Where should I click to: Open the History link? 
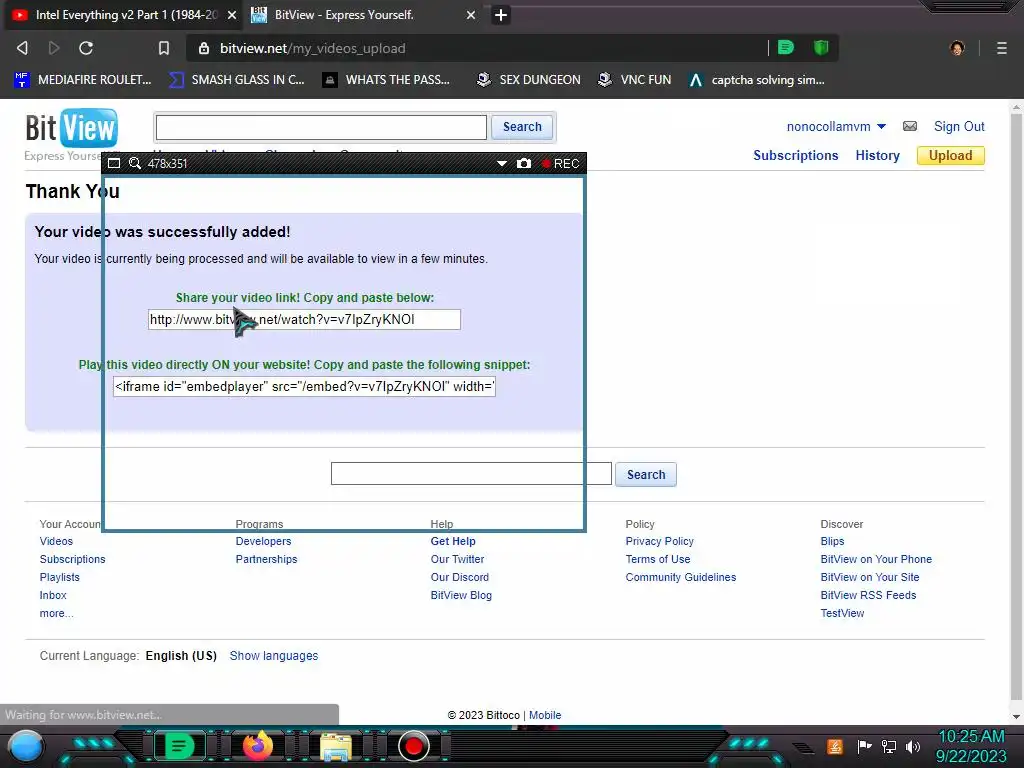(877, 155)
